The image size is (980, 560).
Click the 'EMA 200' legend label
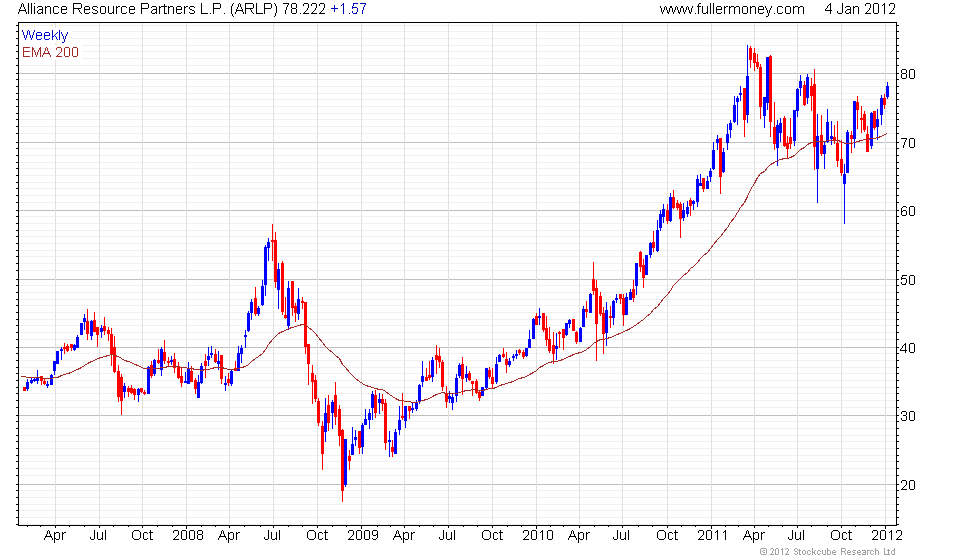tap(51, 52)
